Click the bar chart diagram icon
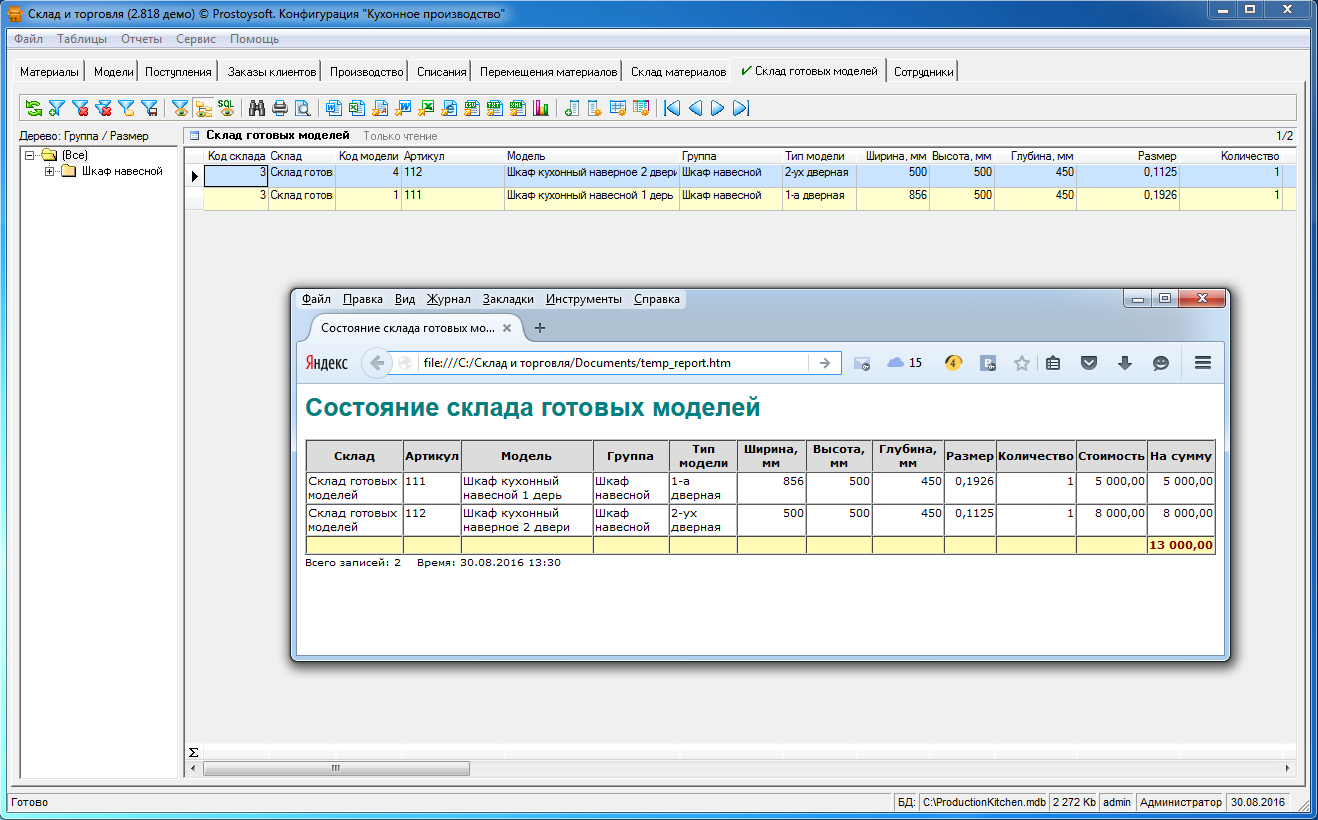The width and height of the screenshot is (1318, 820). click(541, 108)
